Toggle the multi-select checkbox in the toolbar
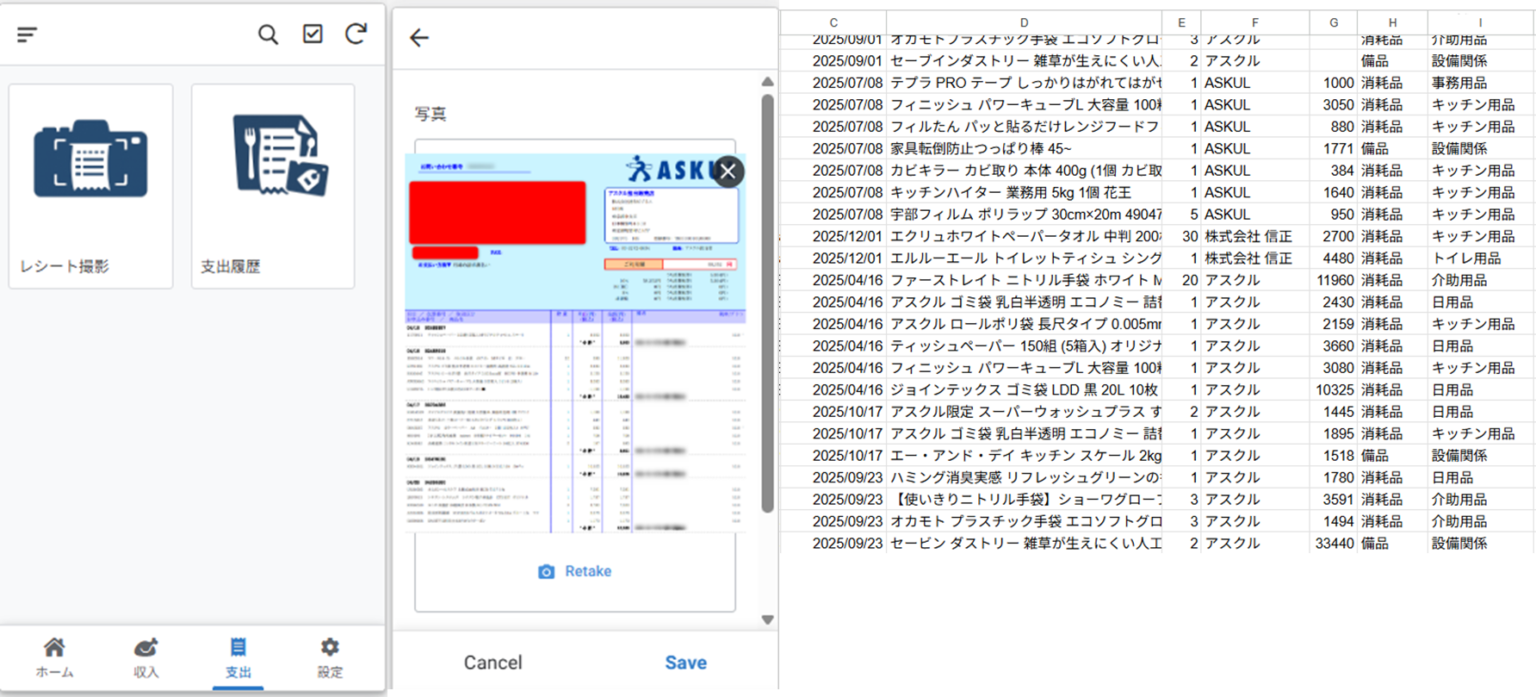1536x697 pixels. (x=312, y=33)
